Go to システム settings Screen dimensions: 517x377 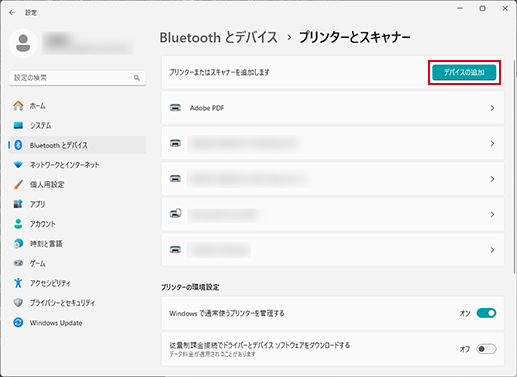(77, 125)
